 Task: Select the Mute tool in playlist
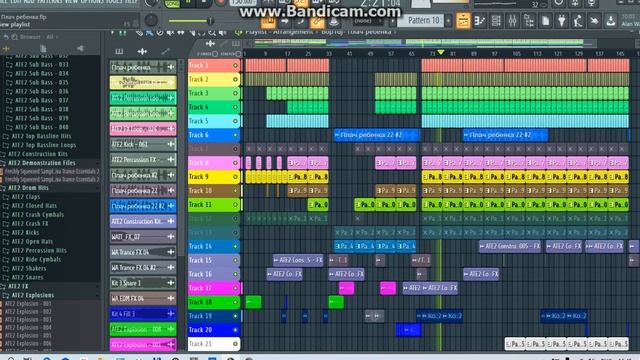170,32
